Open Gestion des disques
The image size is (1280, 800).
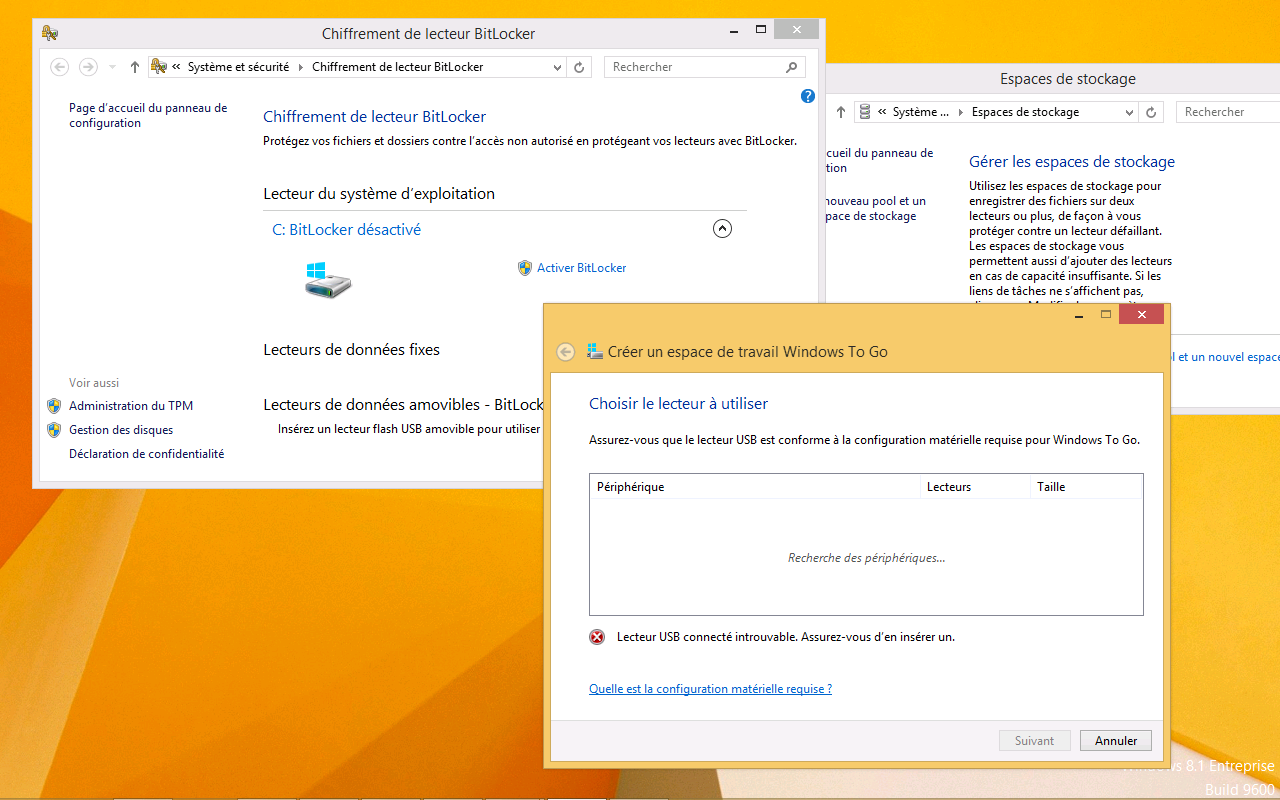point(121,430)
